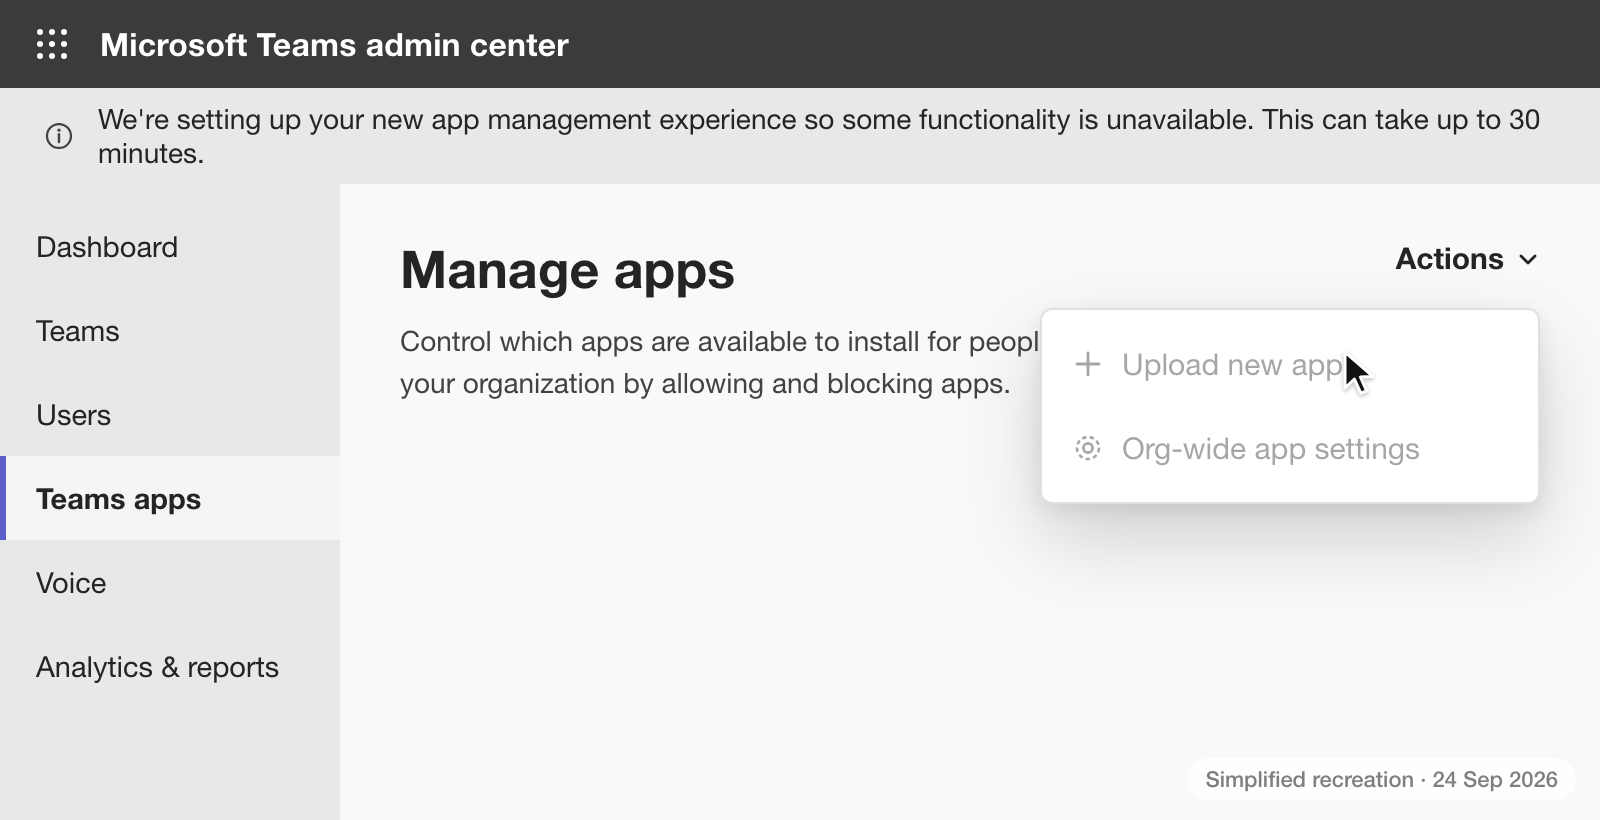Image resolution: width=1600 pixels, height=820 pixels.
Task: Click the plus icon beside Upload new app
Action: click(1088, 364)
